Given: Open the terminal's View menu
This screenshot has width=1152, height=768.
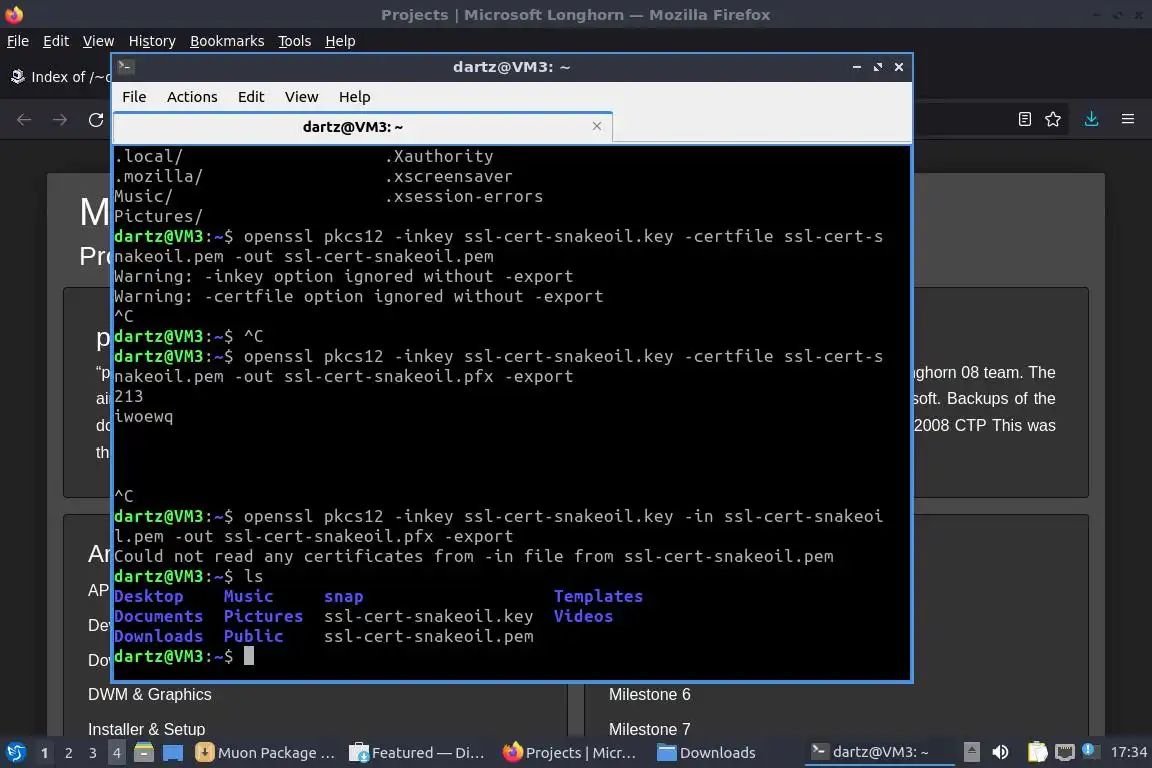Looking at the screenshot, I should [301, 97].
